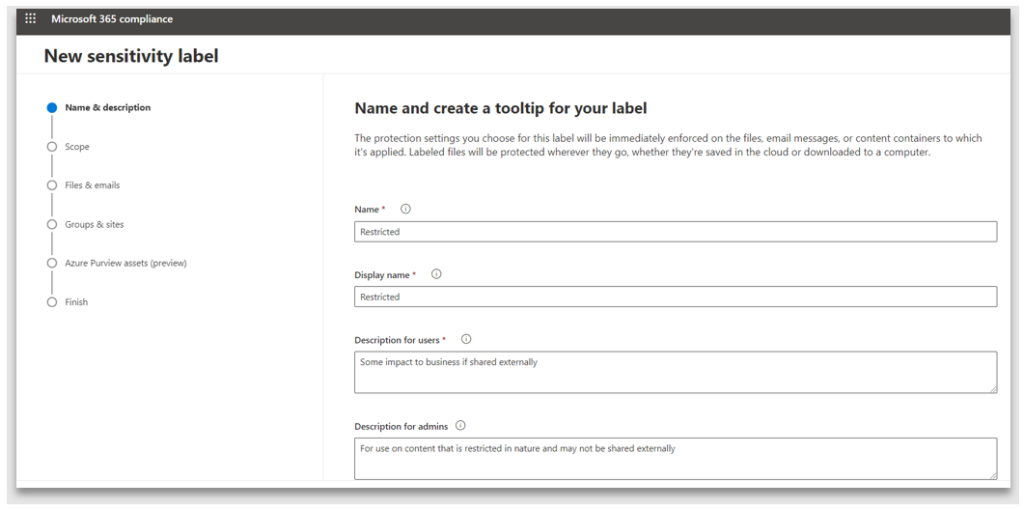The width and height of the screenshot is (1024, 510).
Task: Focus the Display name input box
Action: click(675, 297)
